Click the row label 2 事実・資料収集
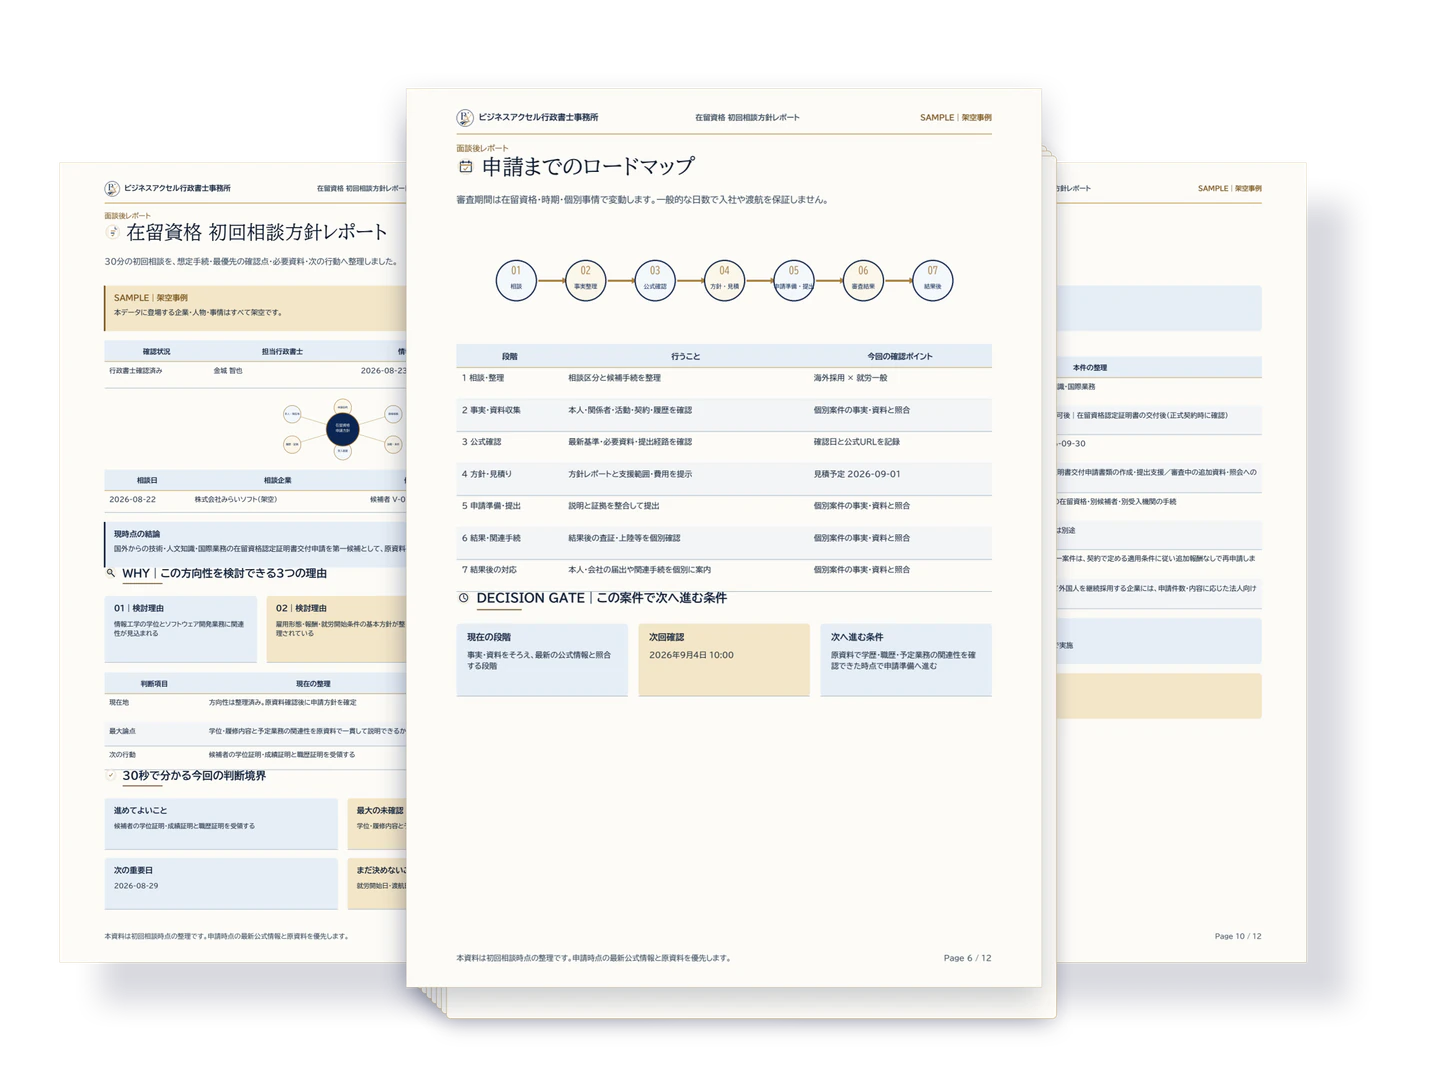The width and height of the screenshot is (1448, 1086). click(491, 410)
